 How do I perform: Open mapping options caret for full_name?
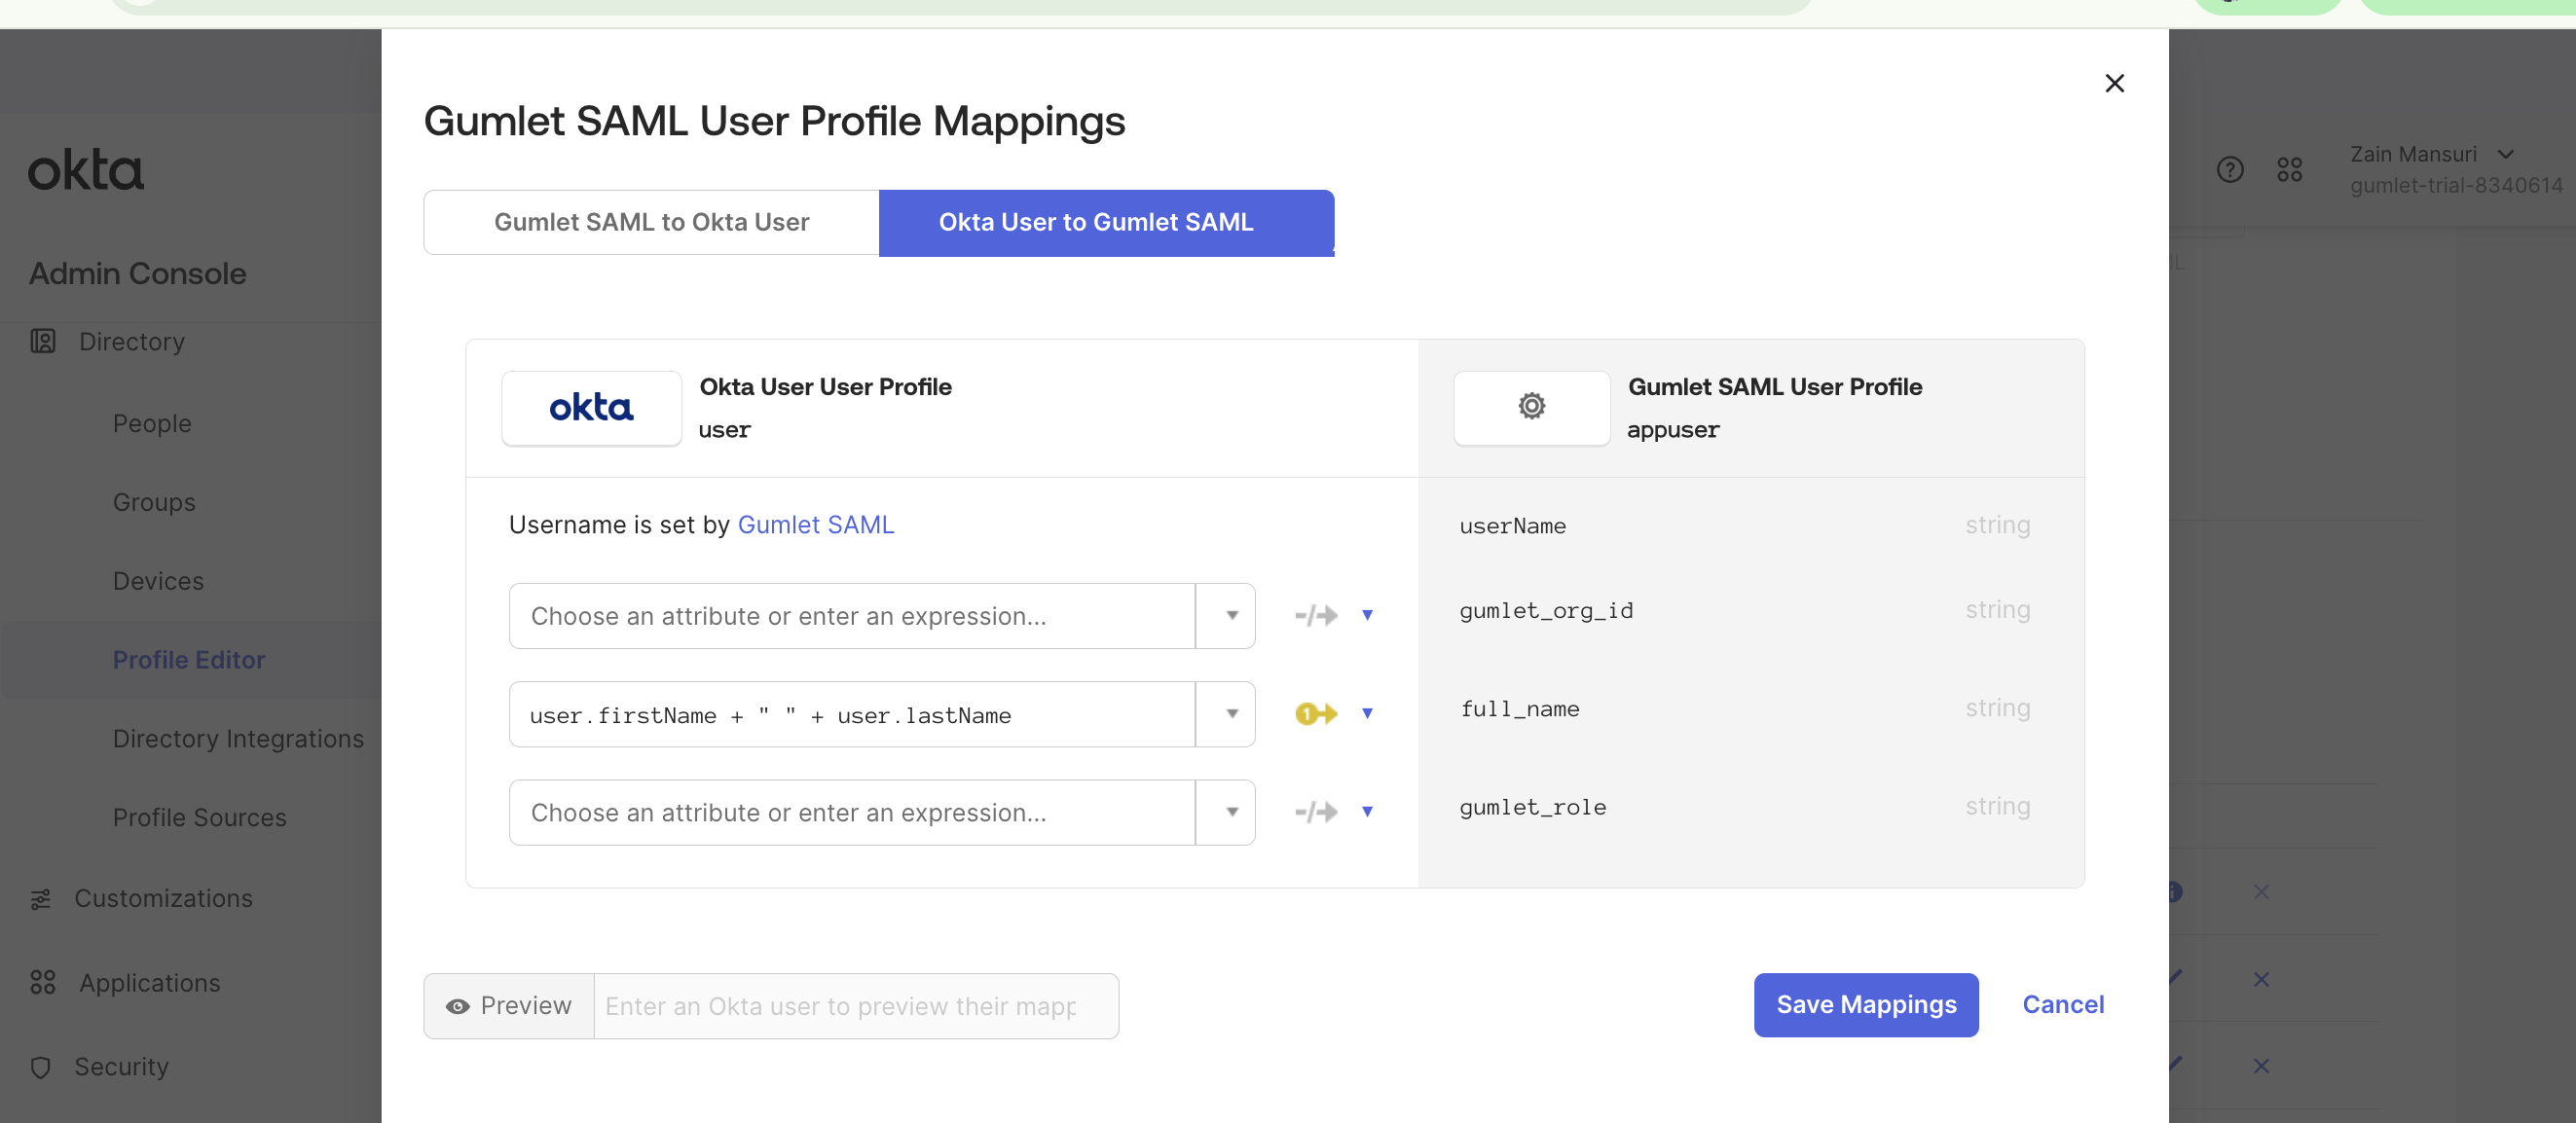click(x=1367, y=714)
